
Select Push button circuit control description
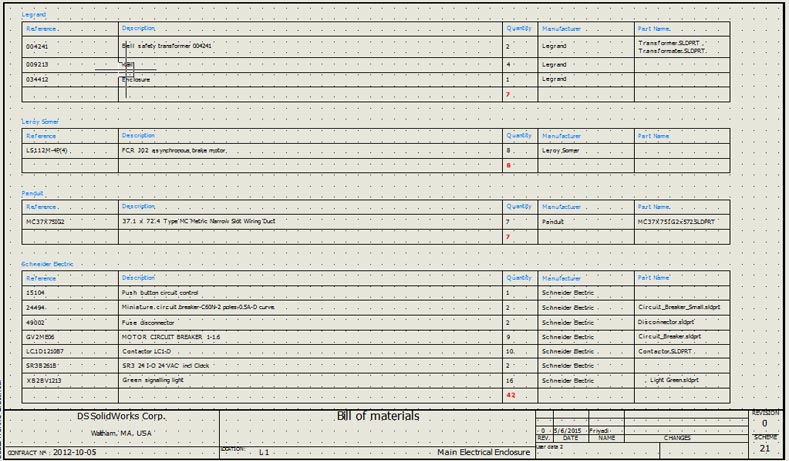[161, 293]
